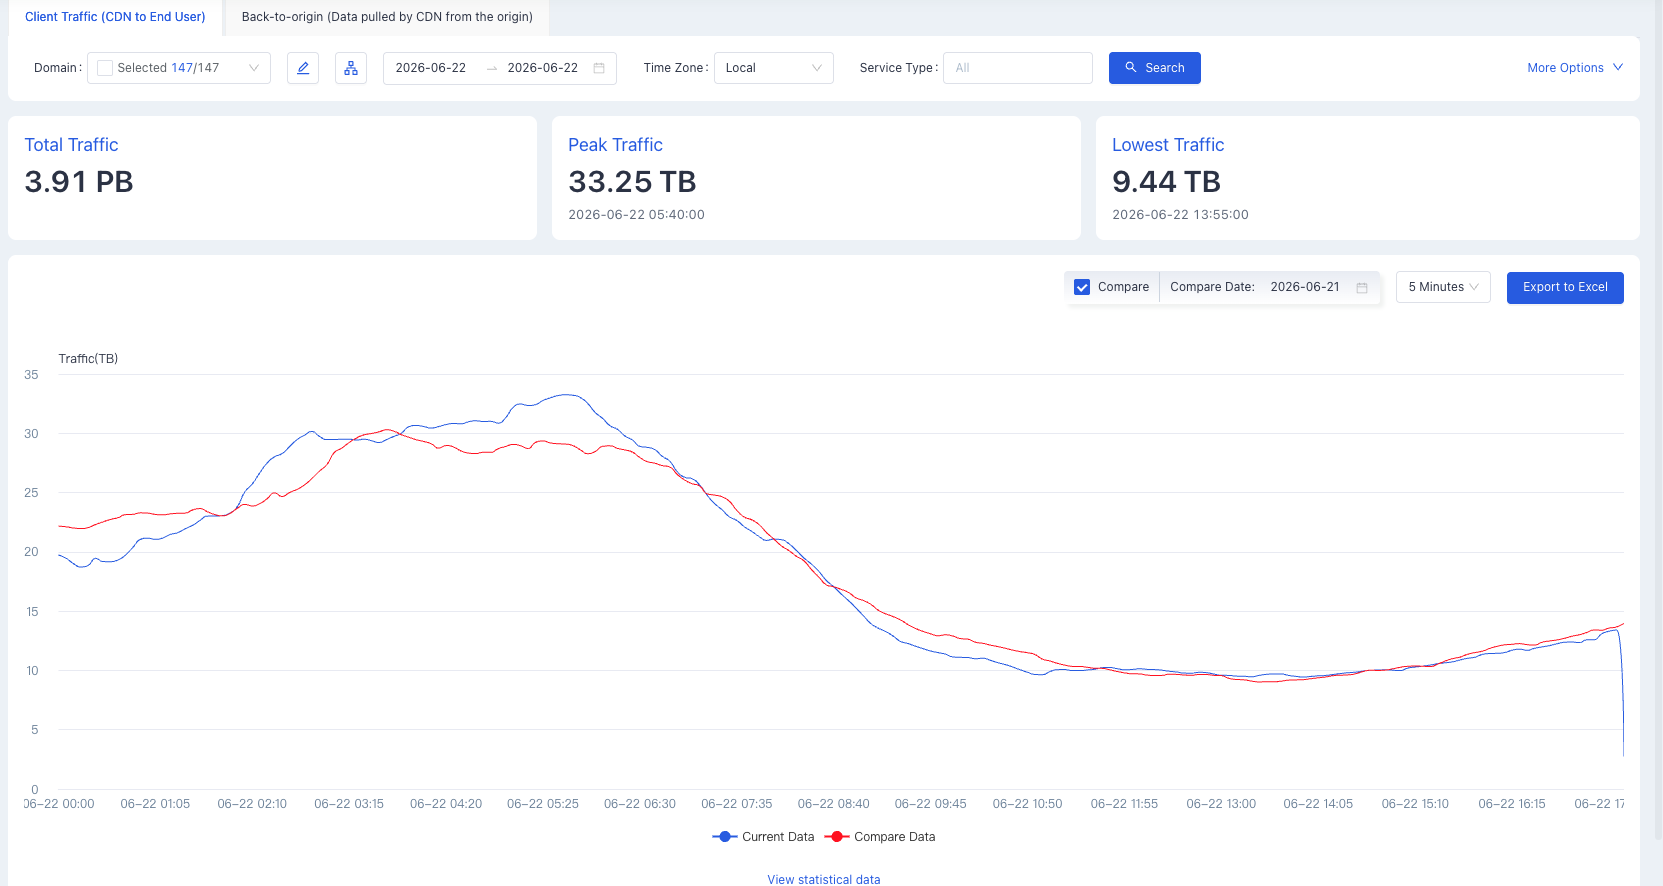Click the magnifier icon on Search button
The height and width of the screenshot is (886, 1663).
[1131, 67]
